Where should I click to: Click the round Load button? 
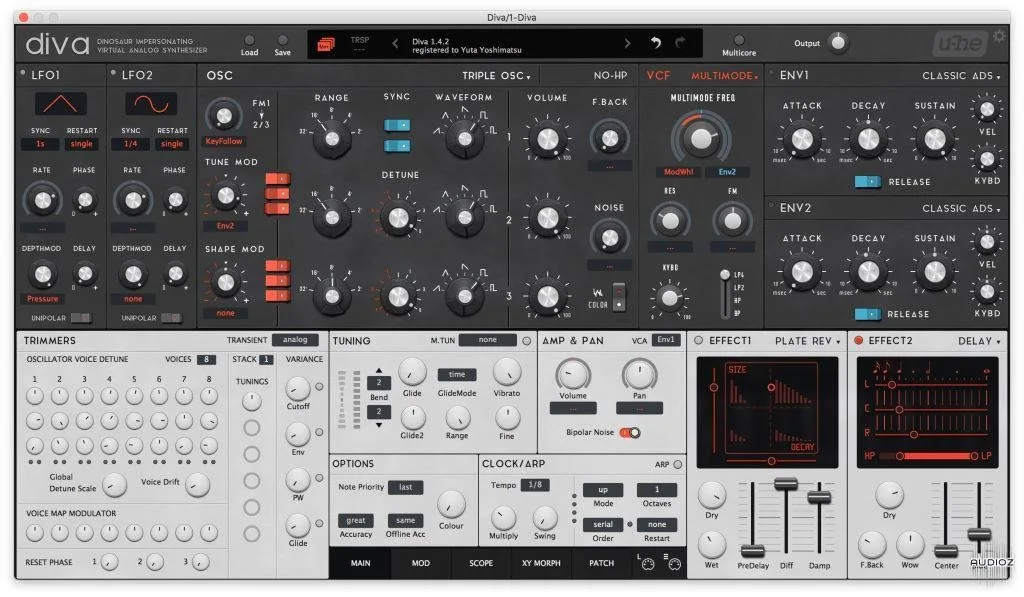tap(249, 40)
